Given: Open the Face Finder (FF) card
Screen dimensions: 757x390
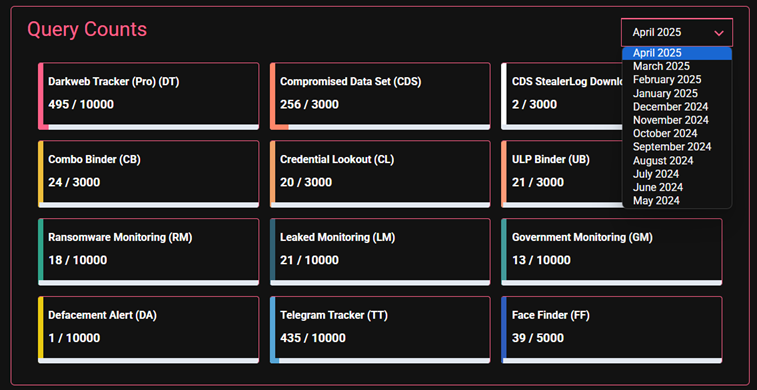Looking at the screenshot, I should (x=612, y=330).
